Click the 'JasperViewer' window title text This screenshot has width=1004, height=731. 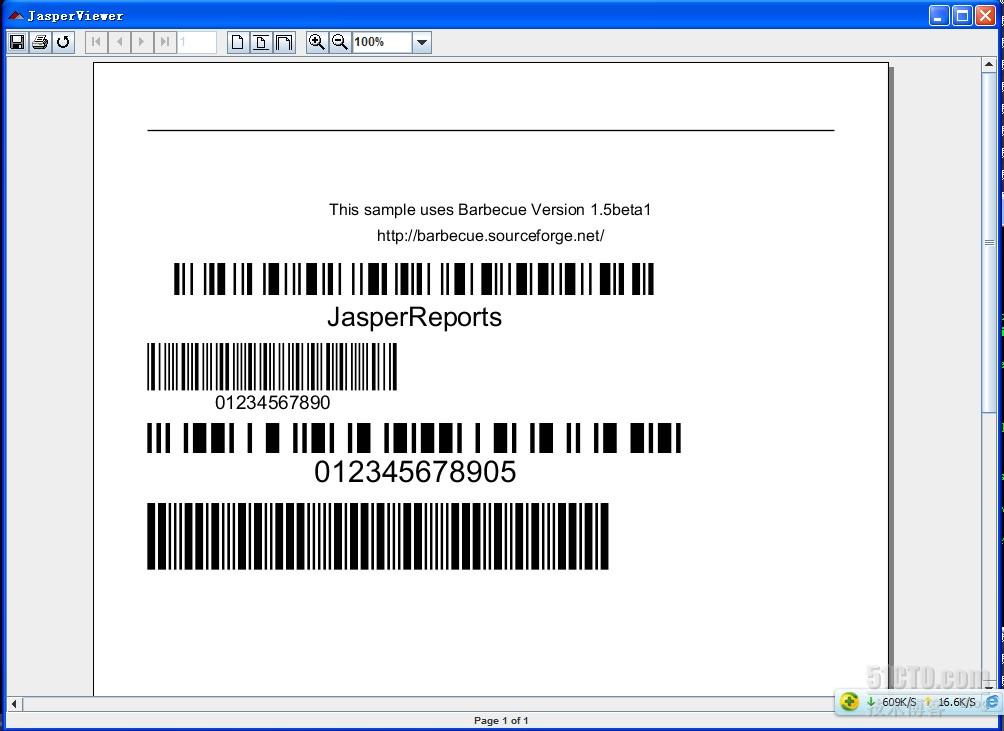tap(75, 16)
